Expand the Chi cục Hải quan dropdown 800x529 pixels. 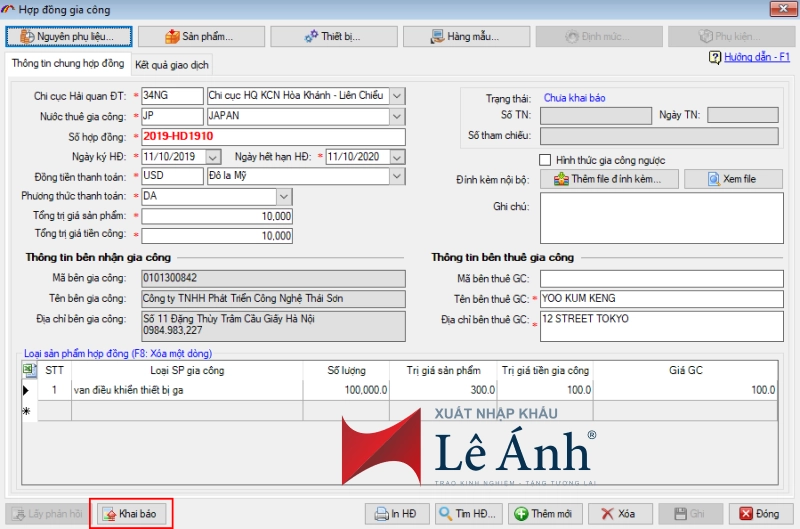coord(397,96)
